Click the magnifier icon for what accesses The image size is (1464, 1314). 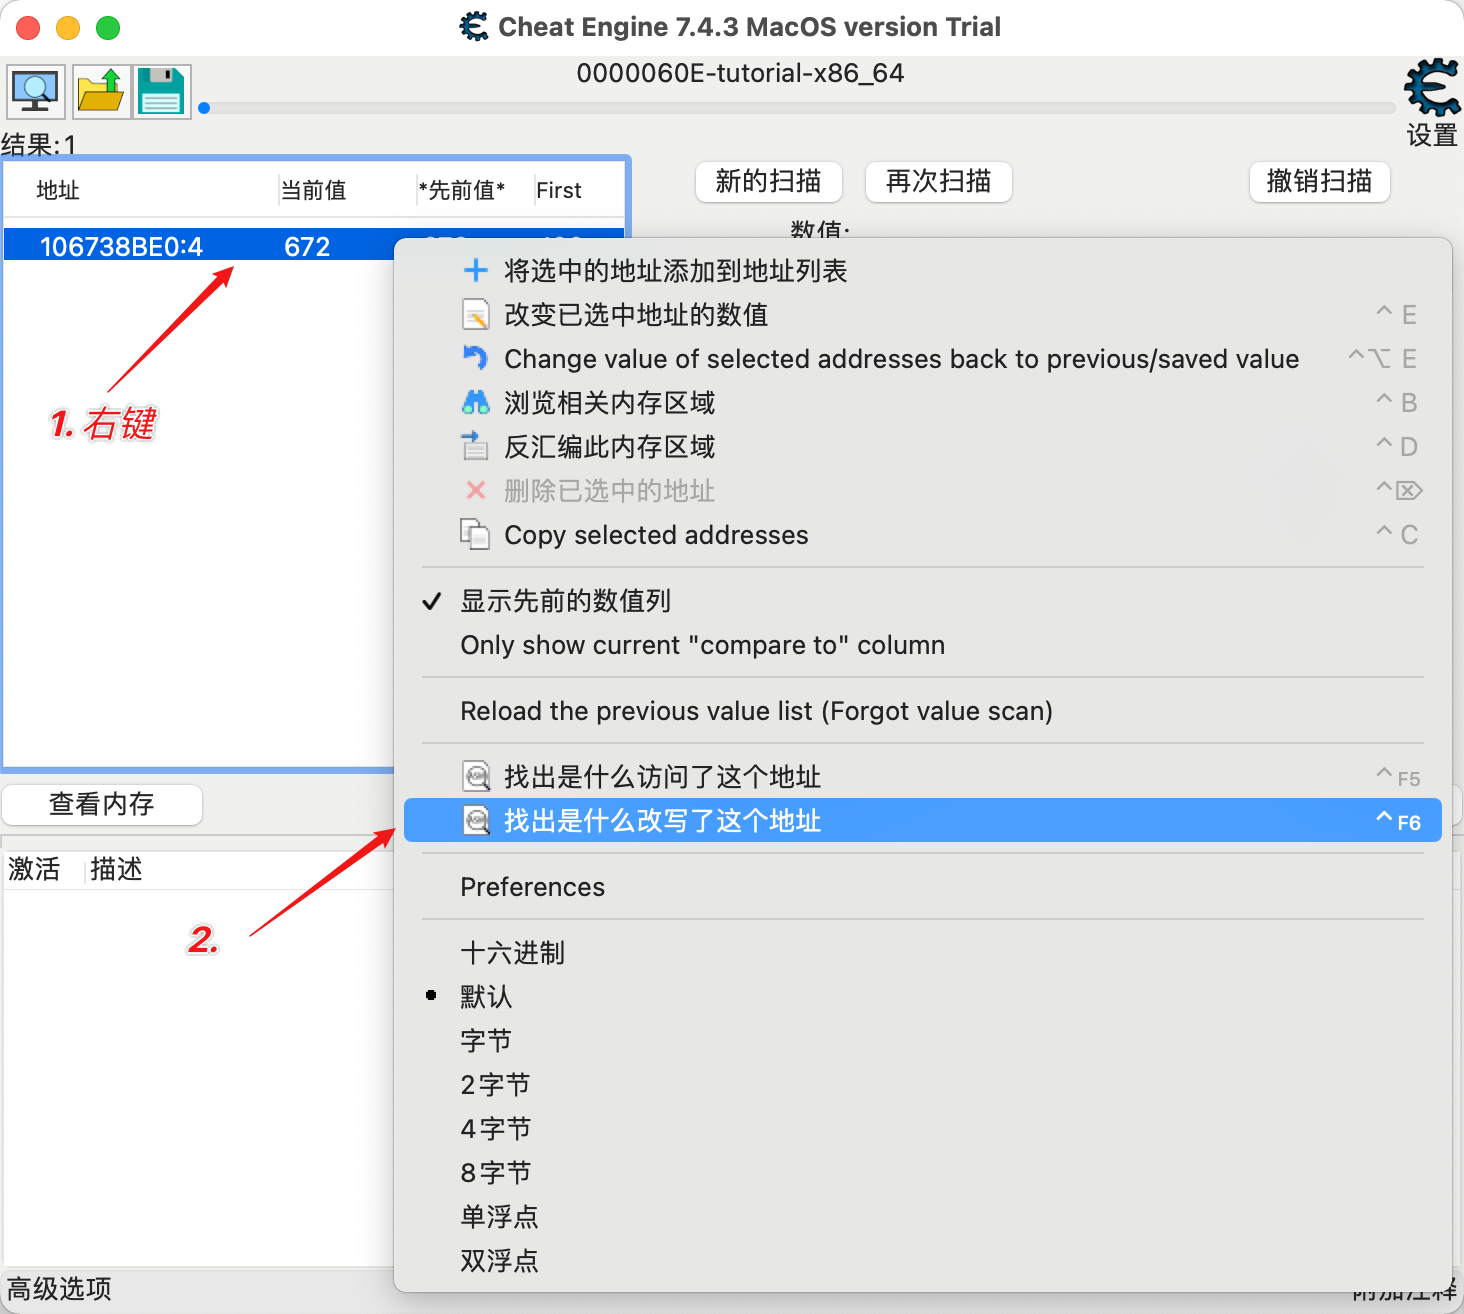pyautogui.click(x=477, y=776)
